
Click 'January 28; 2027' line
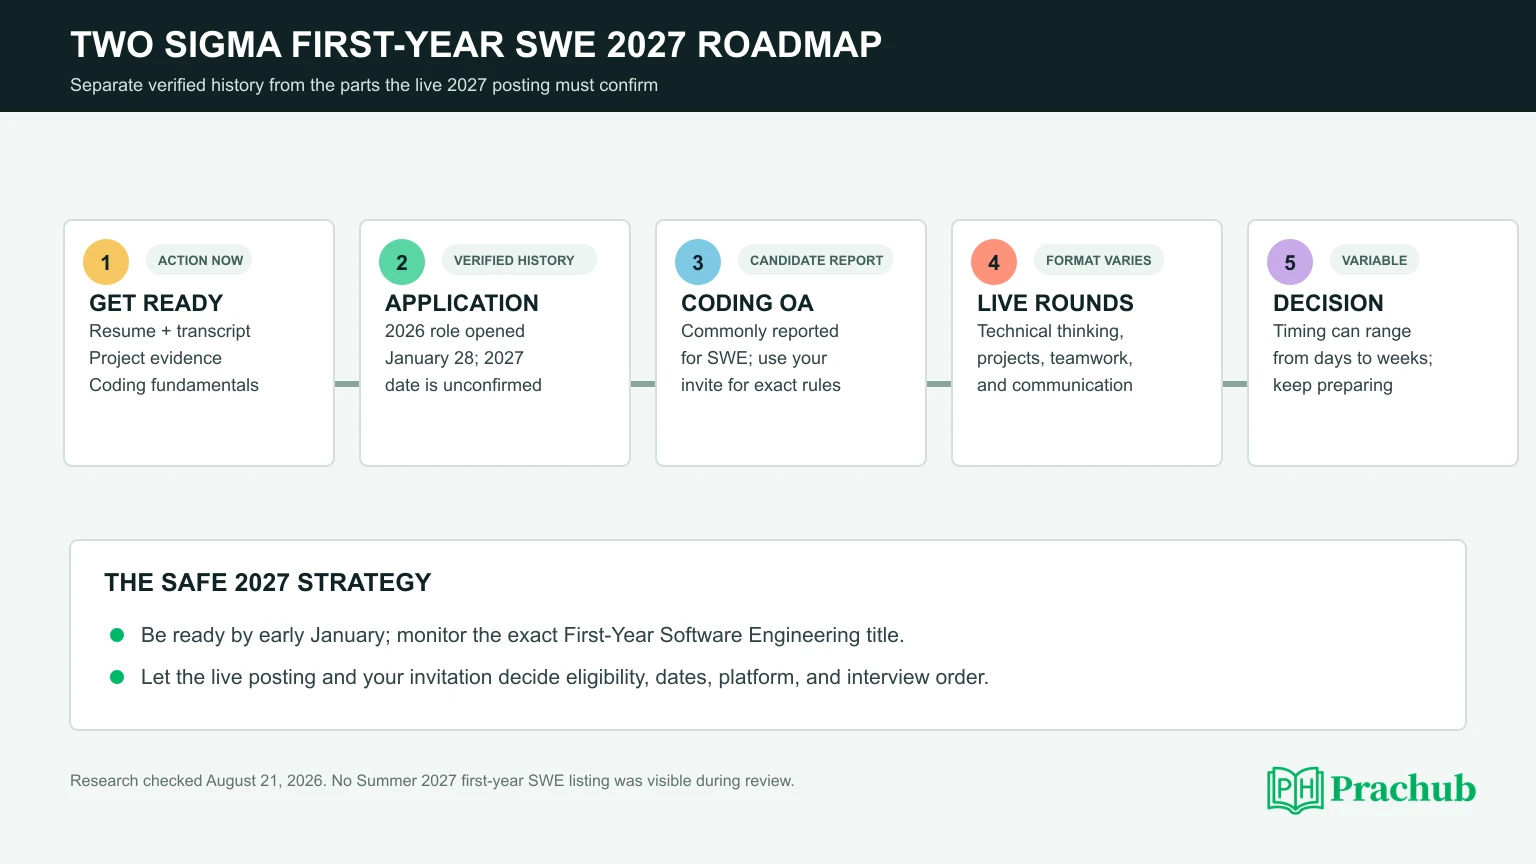pos(454,358)
